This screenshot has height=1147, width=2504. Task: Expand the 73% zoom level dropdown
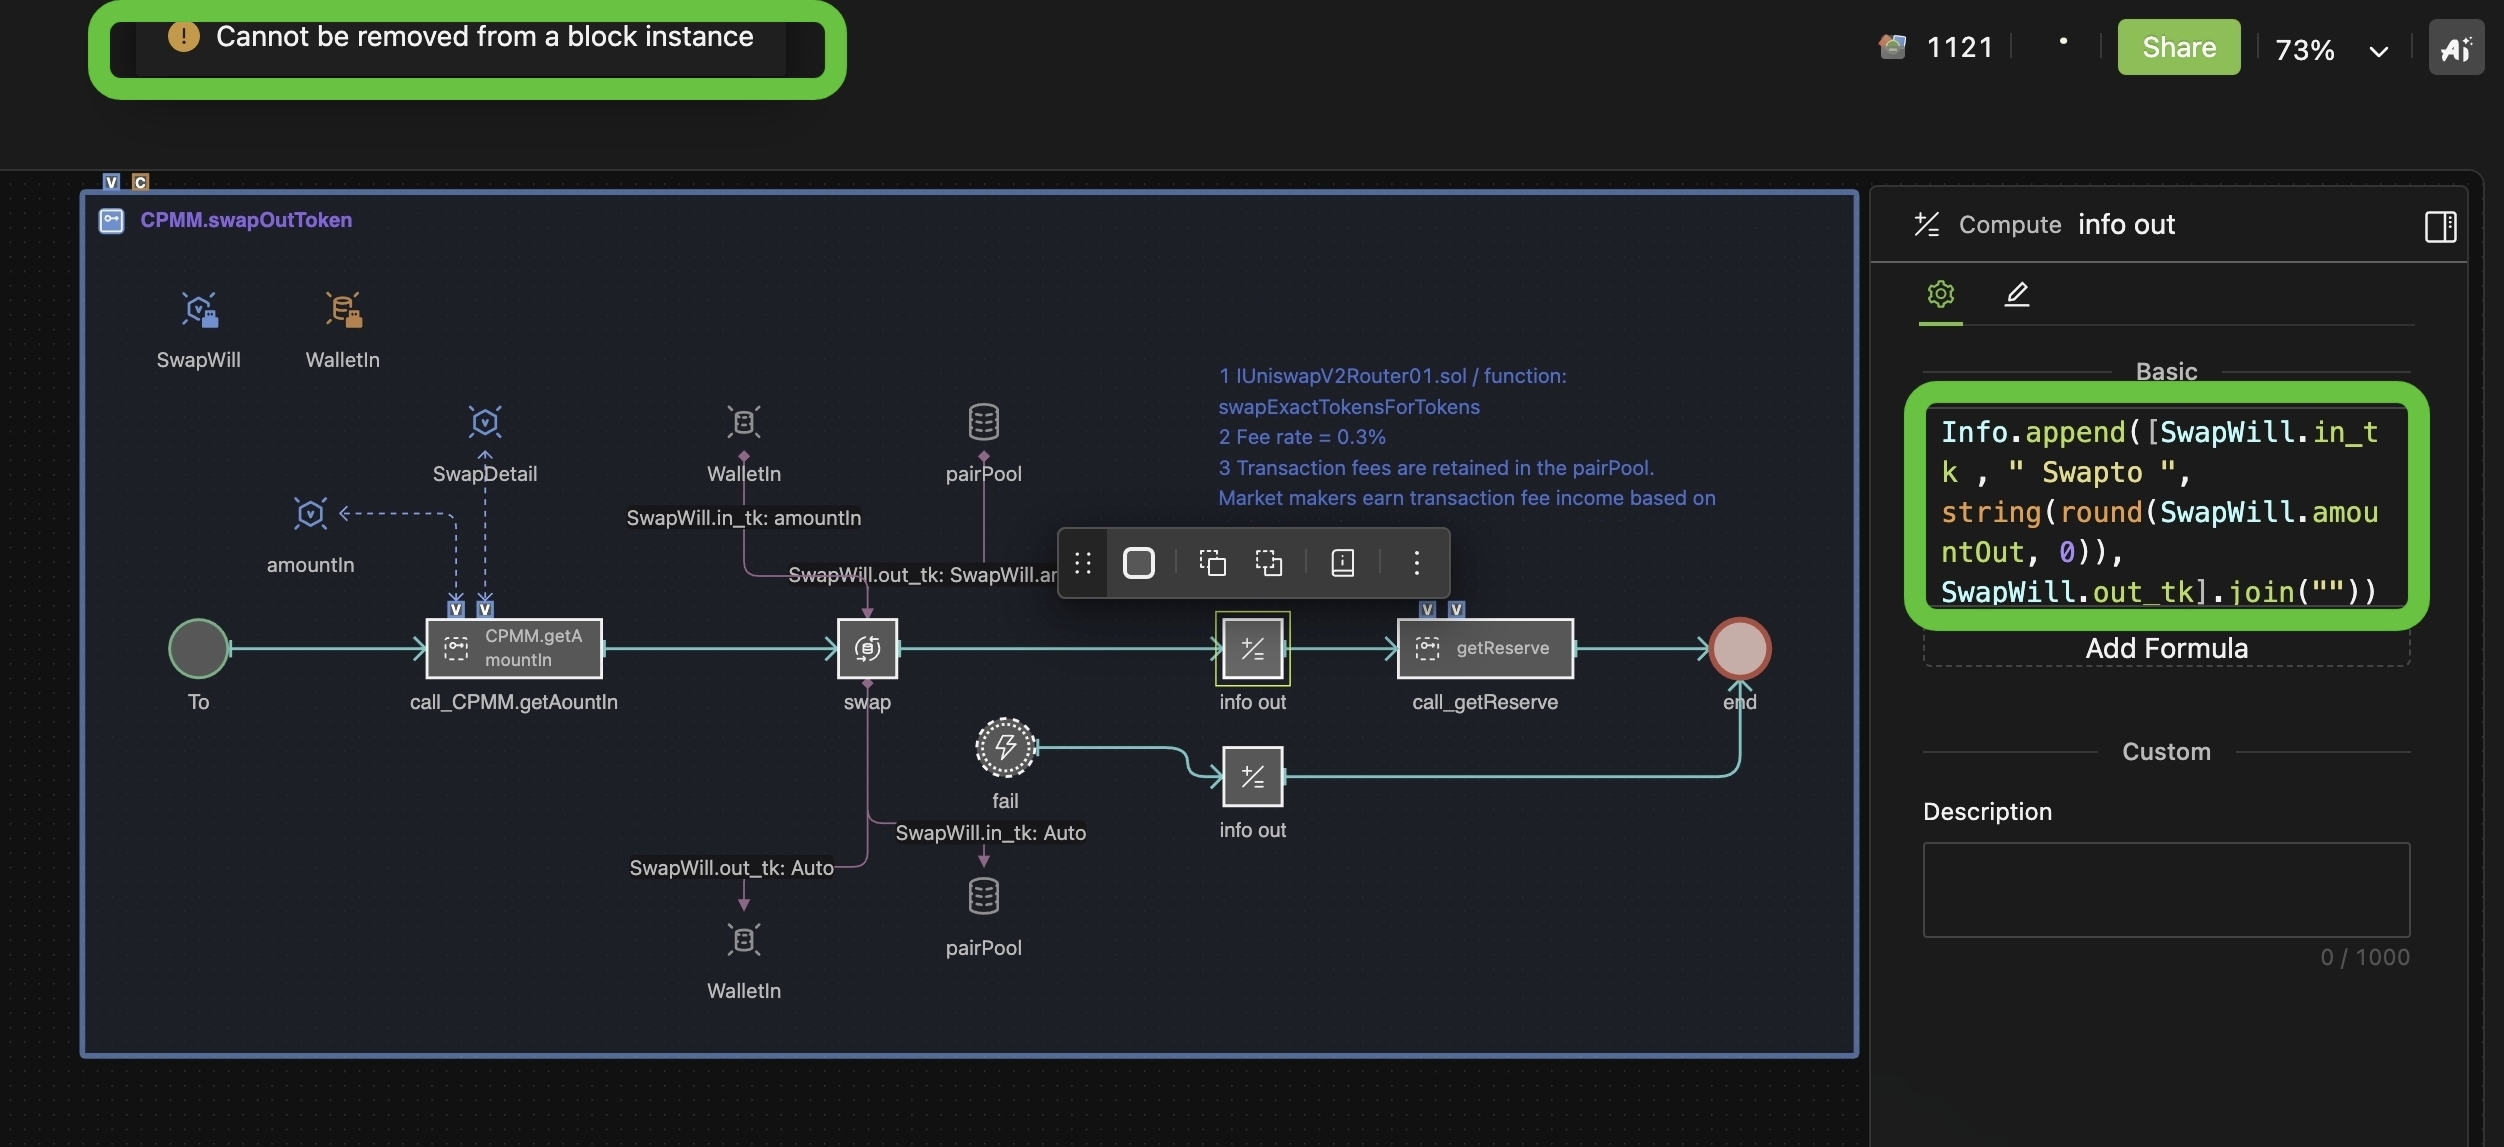[x=2378, y=50]
